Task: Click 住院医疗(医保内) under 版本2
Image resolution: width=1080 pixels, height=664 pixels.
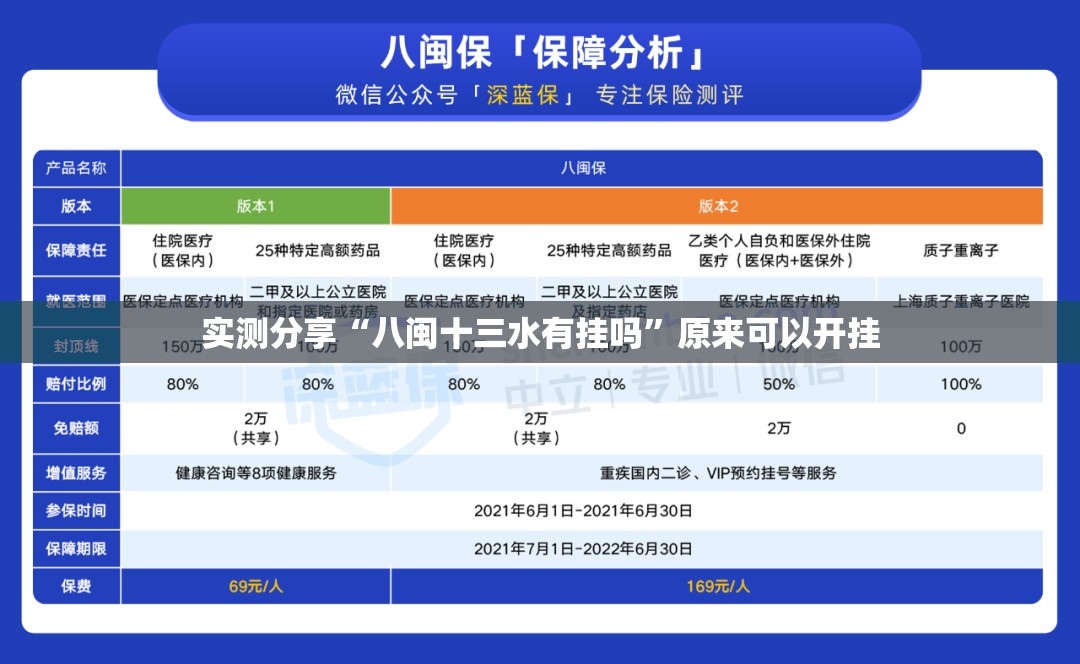Action: coord(464,251)
